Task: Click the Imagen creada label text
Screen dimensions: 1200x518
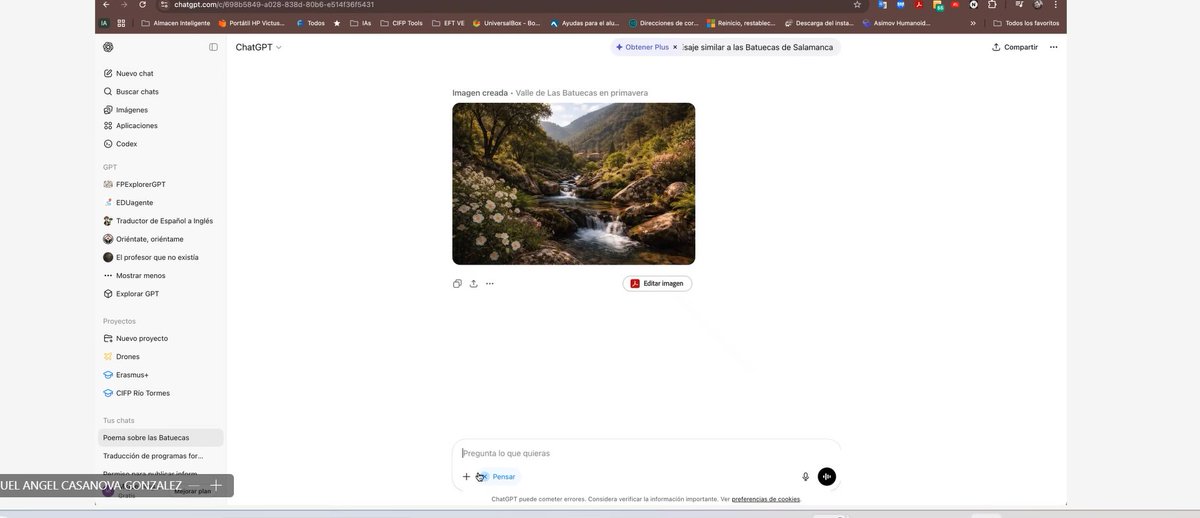Action: click(480, 93)
